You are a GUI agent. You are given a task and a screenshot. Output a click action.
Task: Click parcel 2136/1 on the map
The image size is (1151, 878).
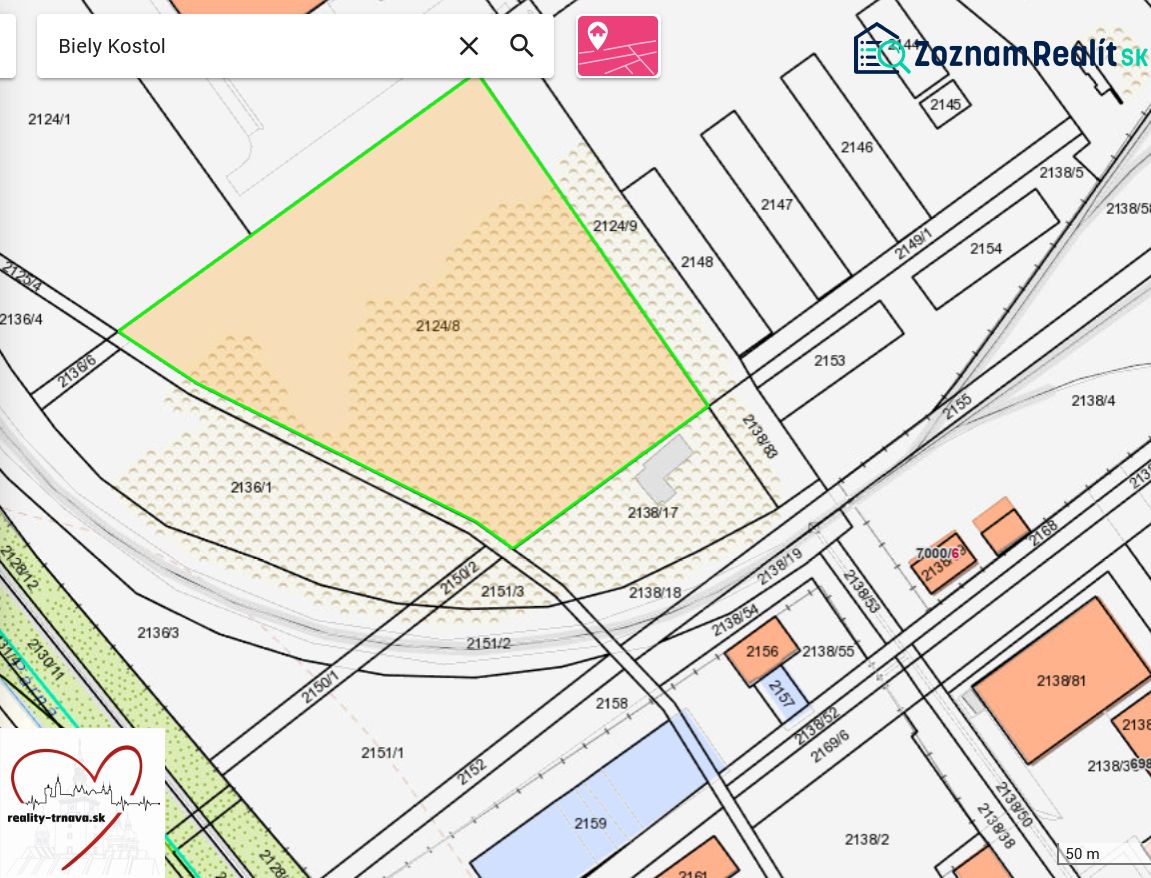coord(251,487)
